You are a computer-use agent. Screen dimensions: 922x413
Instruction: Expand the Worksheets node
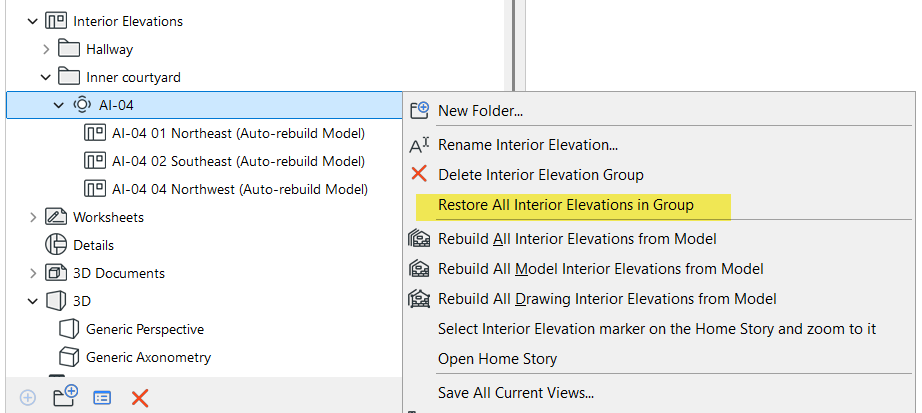pos(33,217)
